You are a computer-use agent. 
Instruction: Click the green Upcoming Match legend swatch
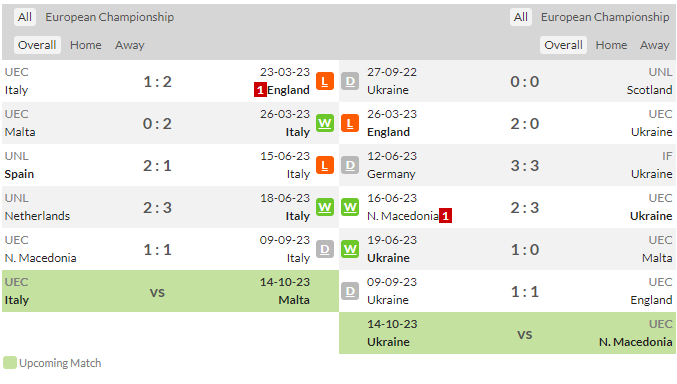coord(9,363)
